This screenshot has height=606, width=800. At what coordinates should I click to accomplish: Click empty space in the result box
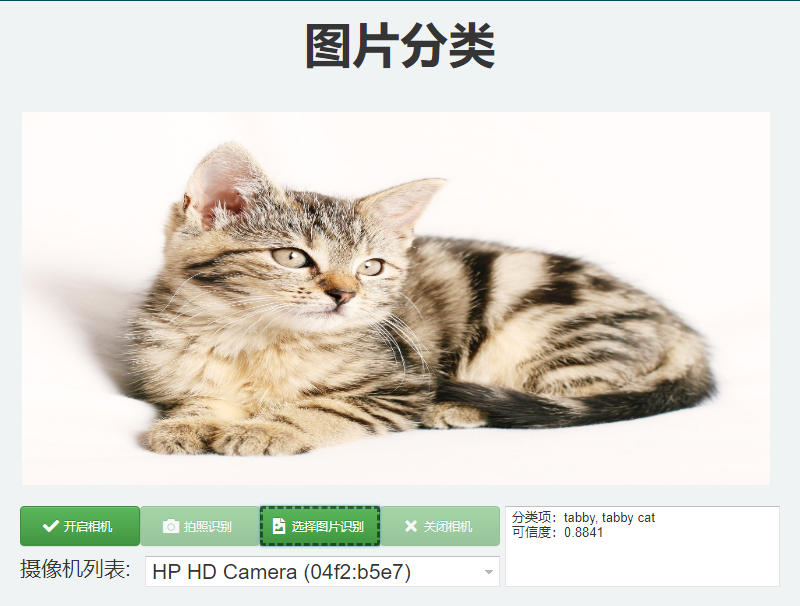coord(642,564)
